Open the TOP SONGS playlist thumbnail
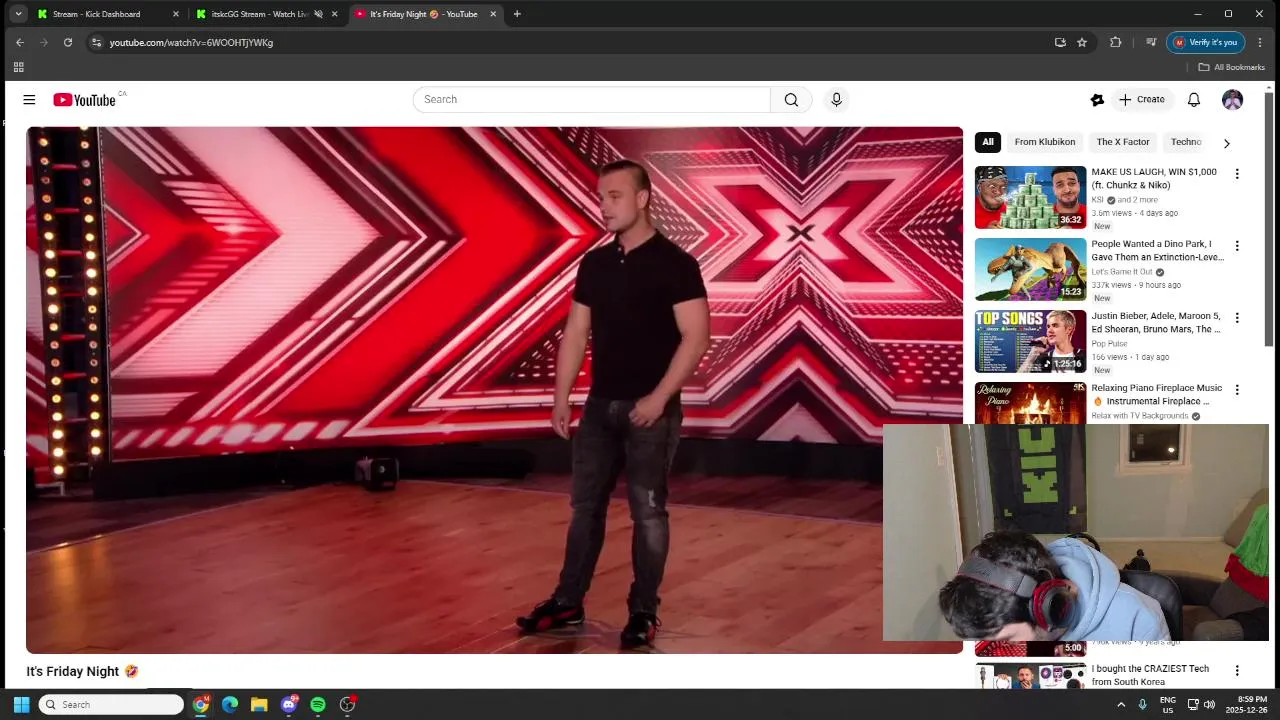The width and height of the screenshot is (1280, 720). pyautogui.click(x=1030, y=341)
